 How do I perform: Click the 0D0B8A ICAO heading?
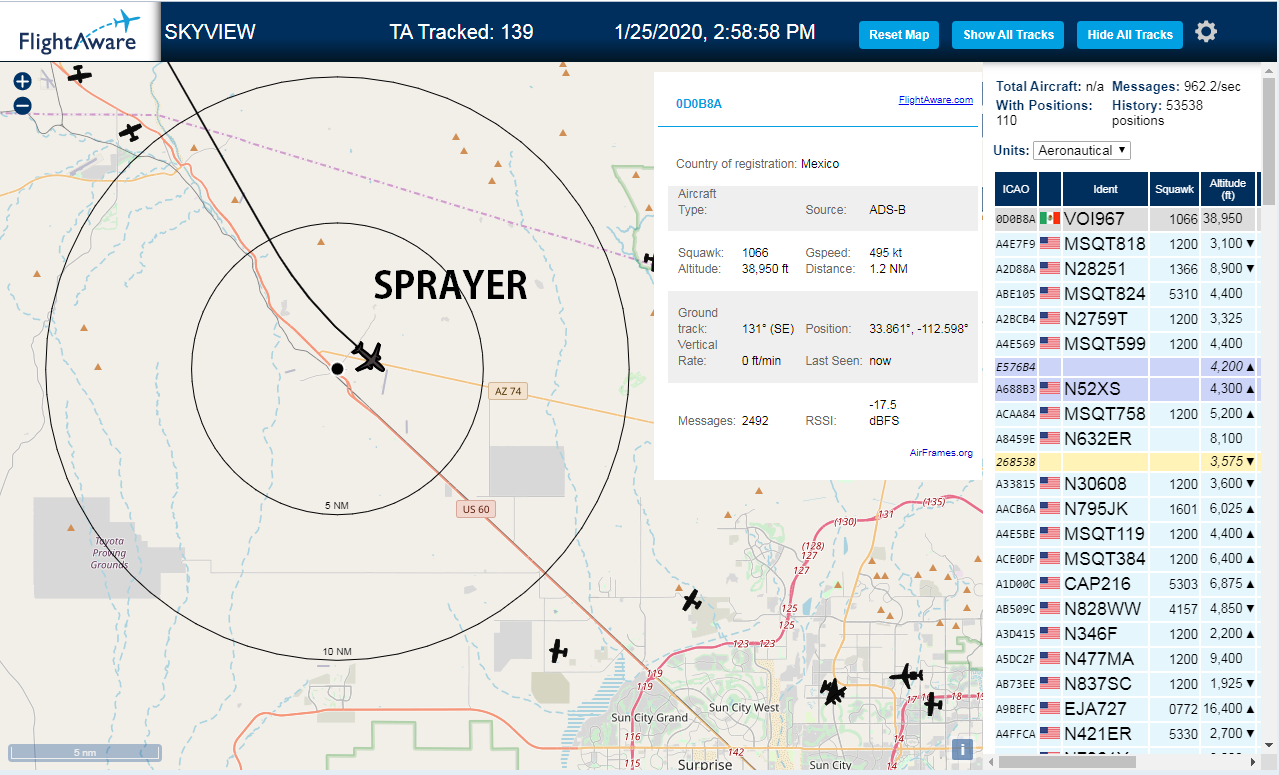click(699, 103)
